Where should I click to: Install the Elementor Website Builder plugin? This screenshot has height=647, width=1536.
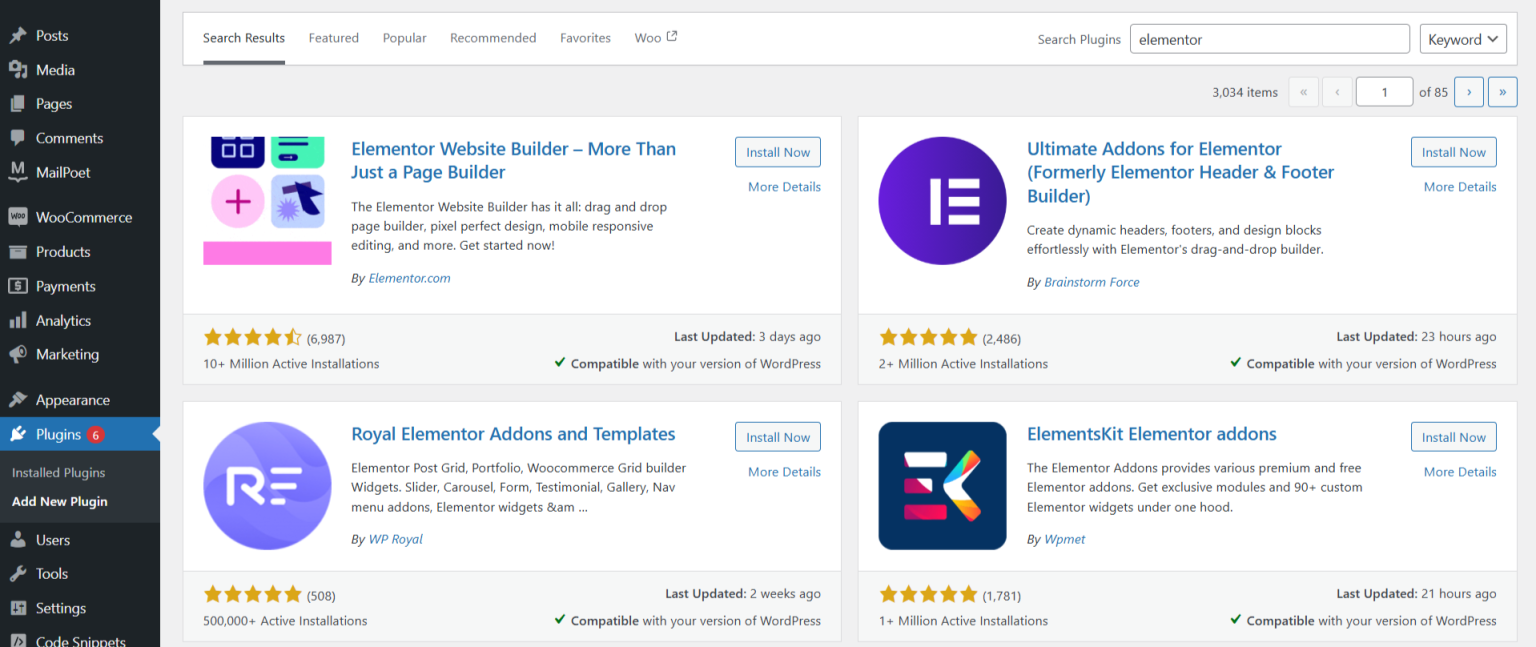click(777, 151)
